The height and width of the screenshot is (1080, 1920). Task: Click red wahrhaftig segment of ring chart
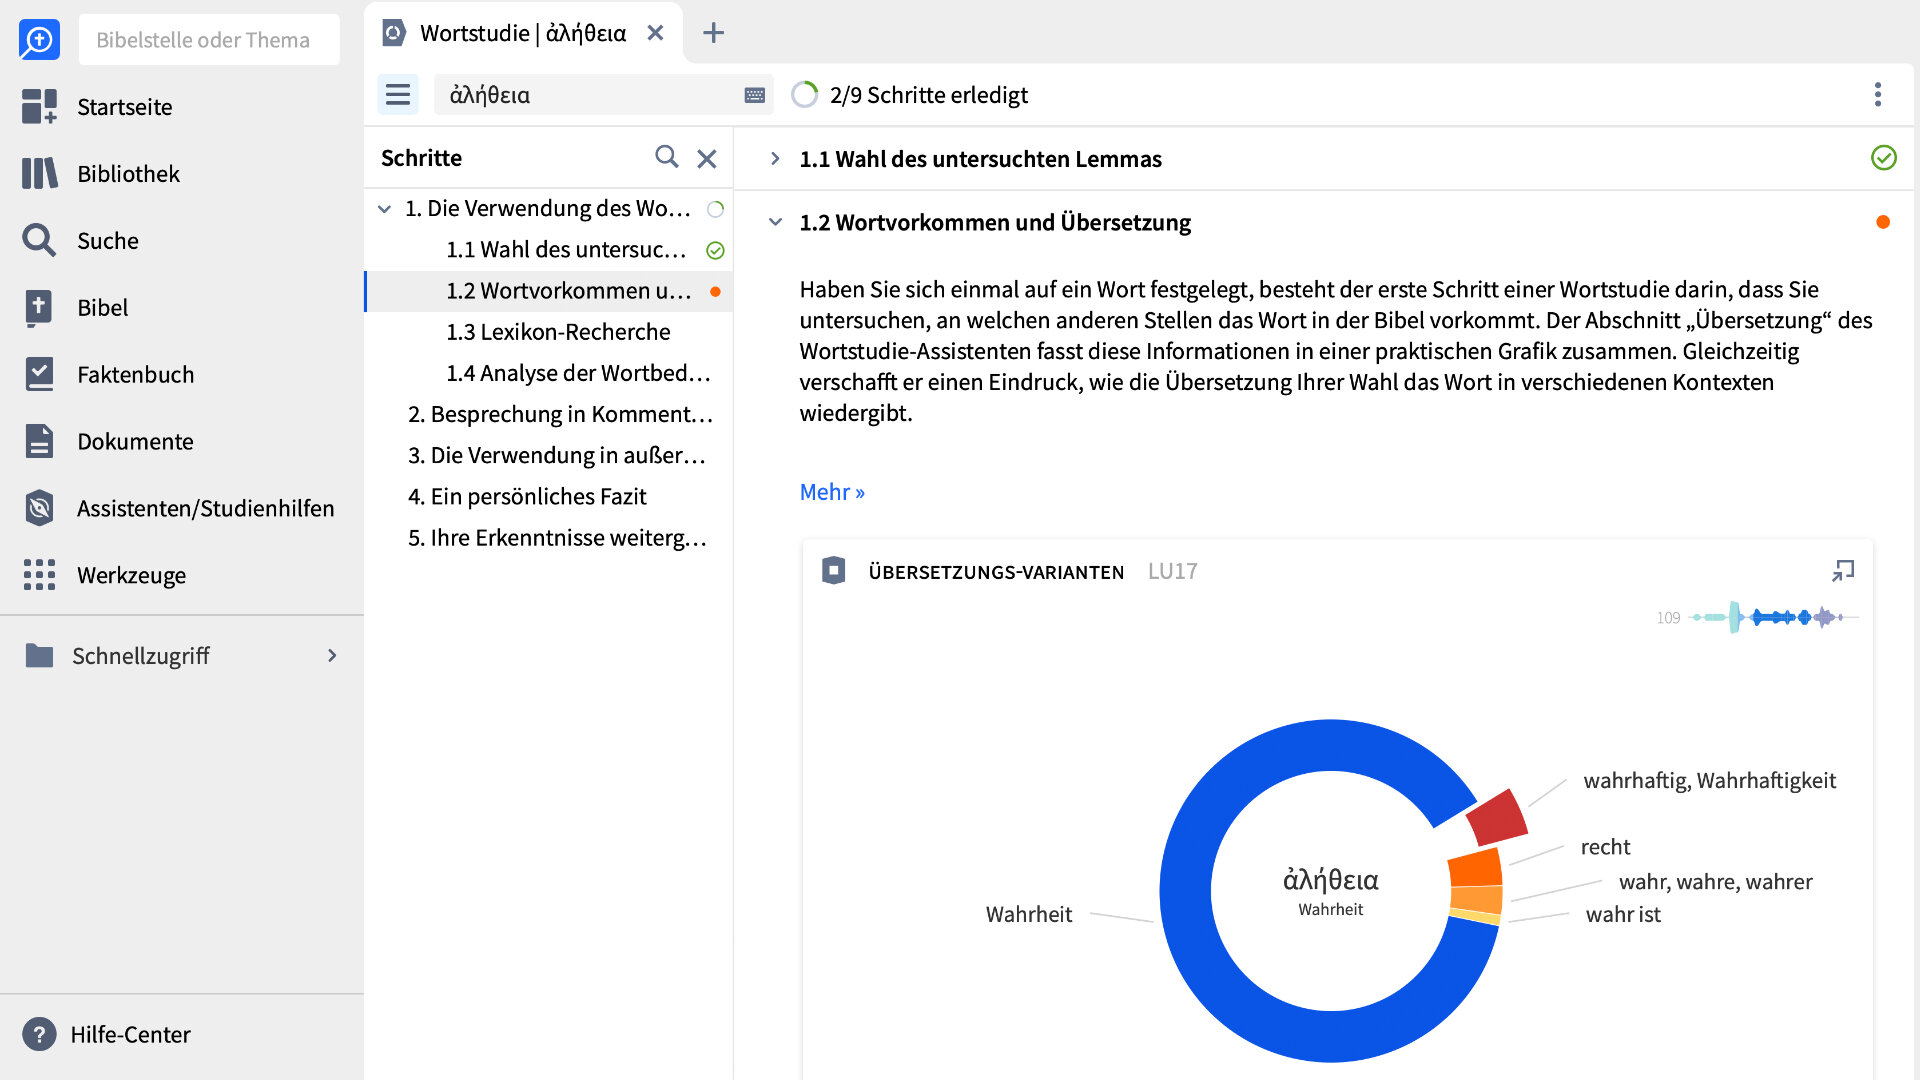(x=1497, y=818)
